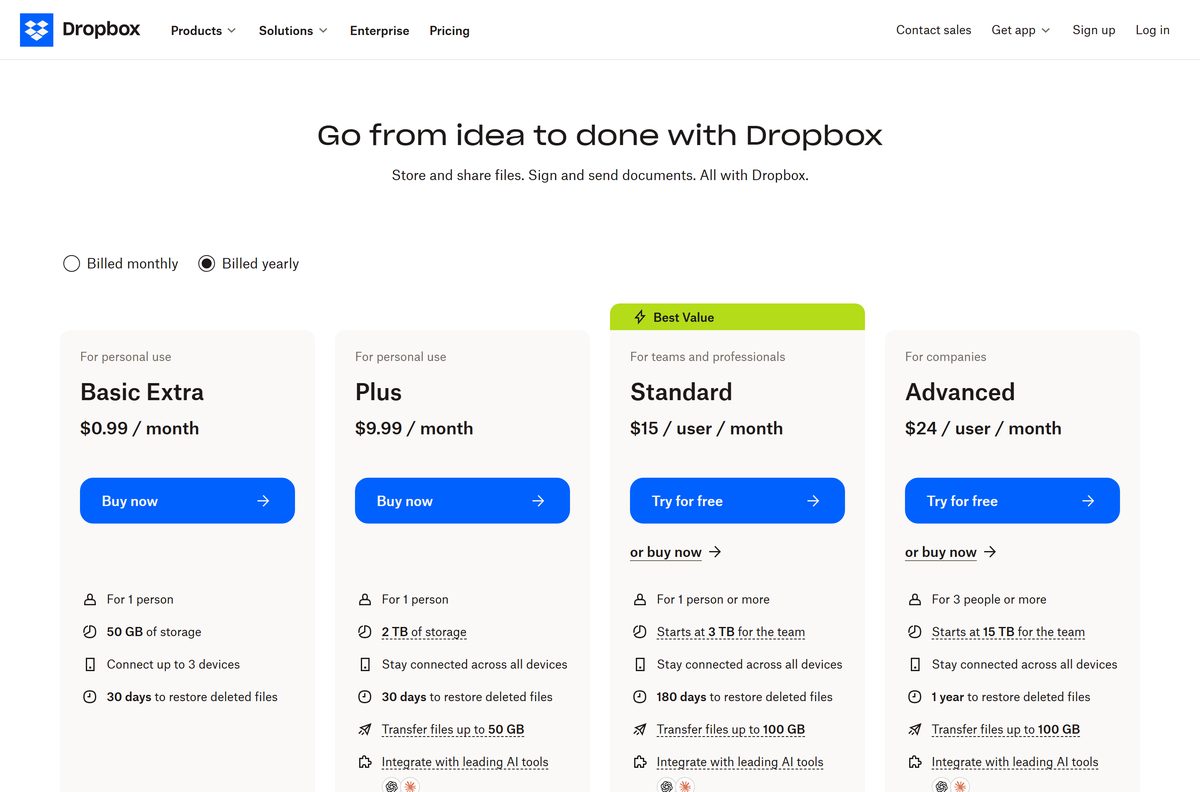
Task: Click puzzle icon in Standard AI tools row
Action: [640, 762]
